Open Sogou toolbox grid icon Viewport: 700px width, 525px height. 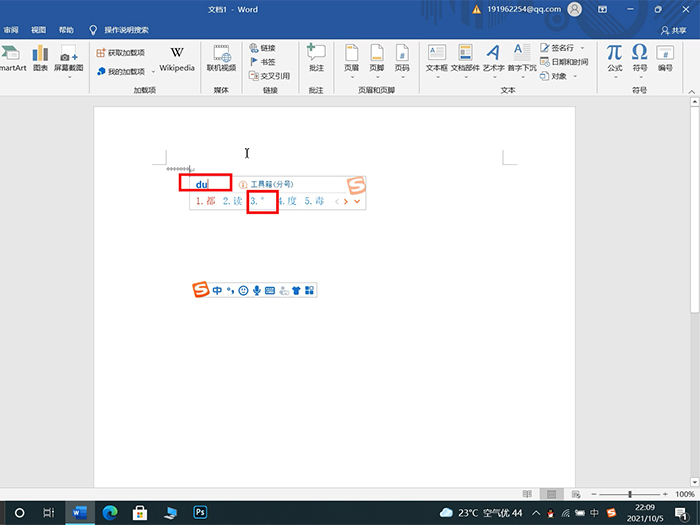pyautogui.click(x=309, y=291)
